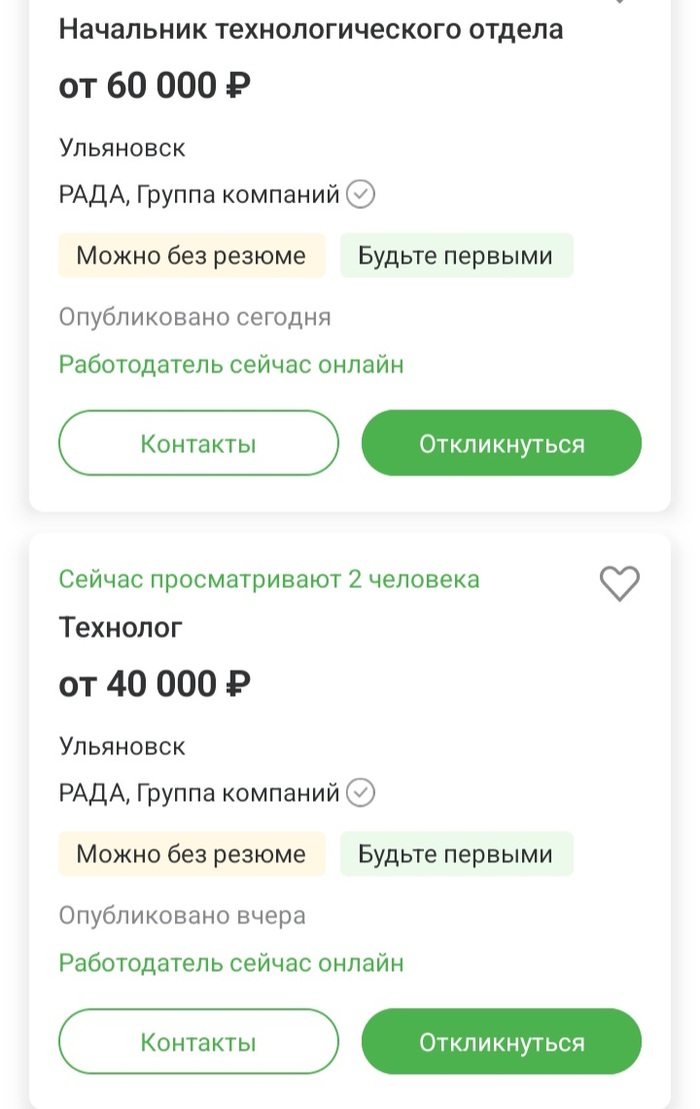Click the 'от 40 000 ₽' salary text
Screen dimensions: 700x1109
tap(154, 684)
